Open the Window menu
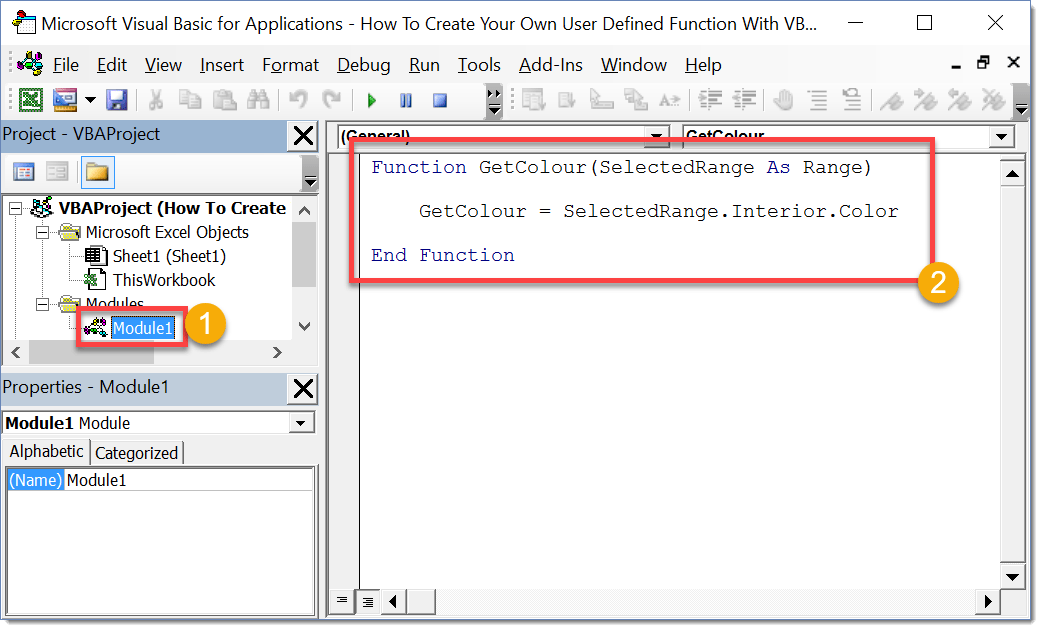The image size is (1041, 630). [x=633, y=65]
